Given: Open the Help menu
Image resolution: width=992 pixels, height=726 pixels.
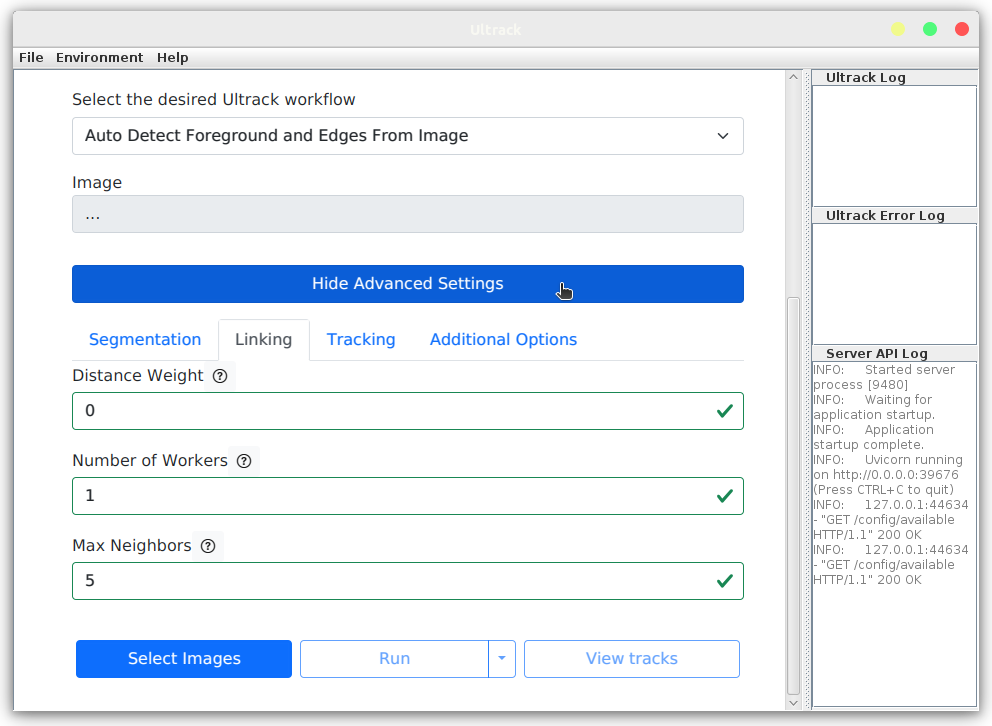Looking at the screenshot, I should (172, 58).
